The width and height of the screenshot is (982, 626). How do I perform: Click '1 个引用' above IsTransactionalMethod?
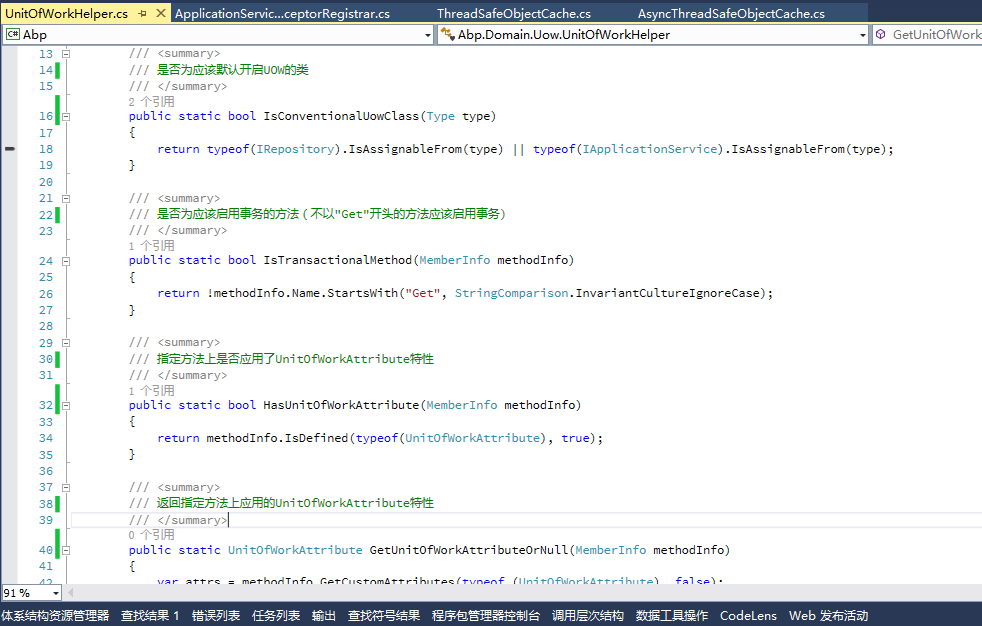(152, 246)
